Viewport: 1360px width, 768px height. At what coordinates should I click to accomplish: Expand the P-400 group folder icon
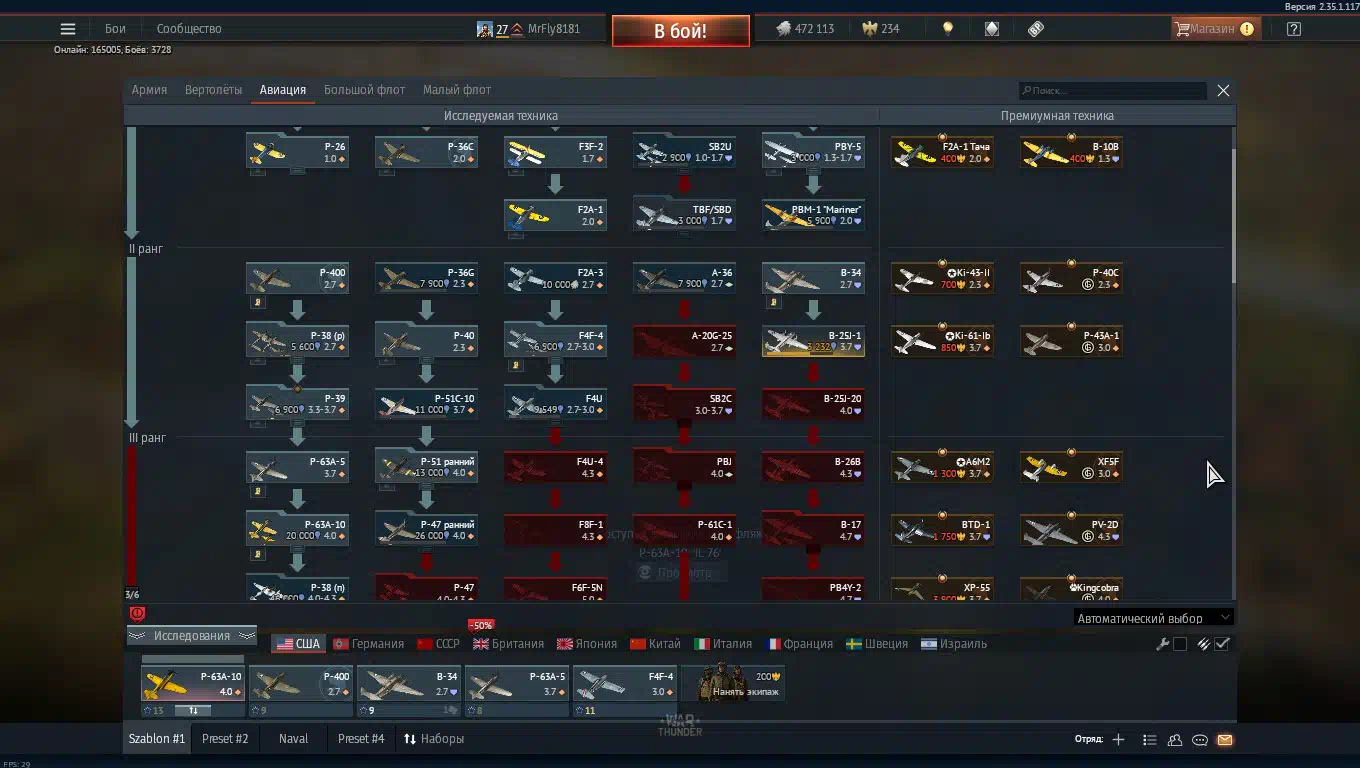click(x=257, y=302)
